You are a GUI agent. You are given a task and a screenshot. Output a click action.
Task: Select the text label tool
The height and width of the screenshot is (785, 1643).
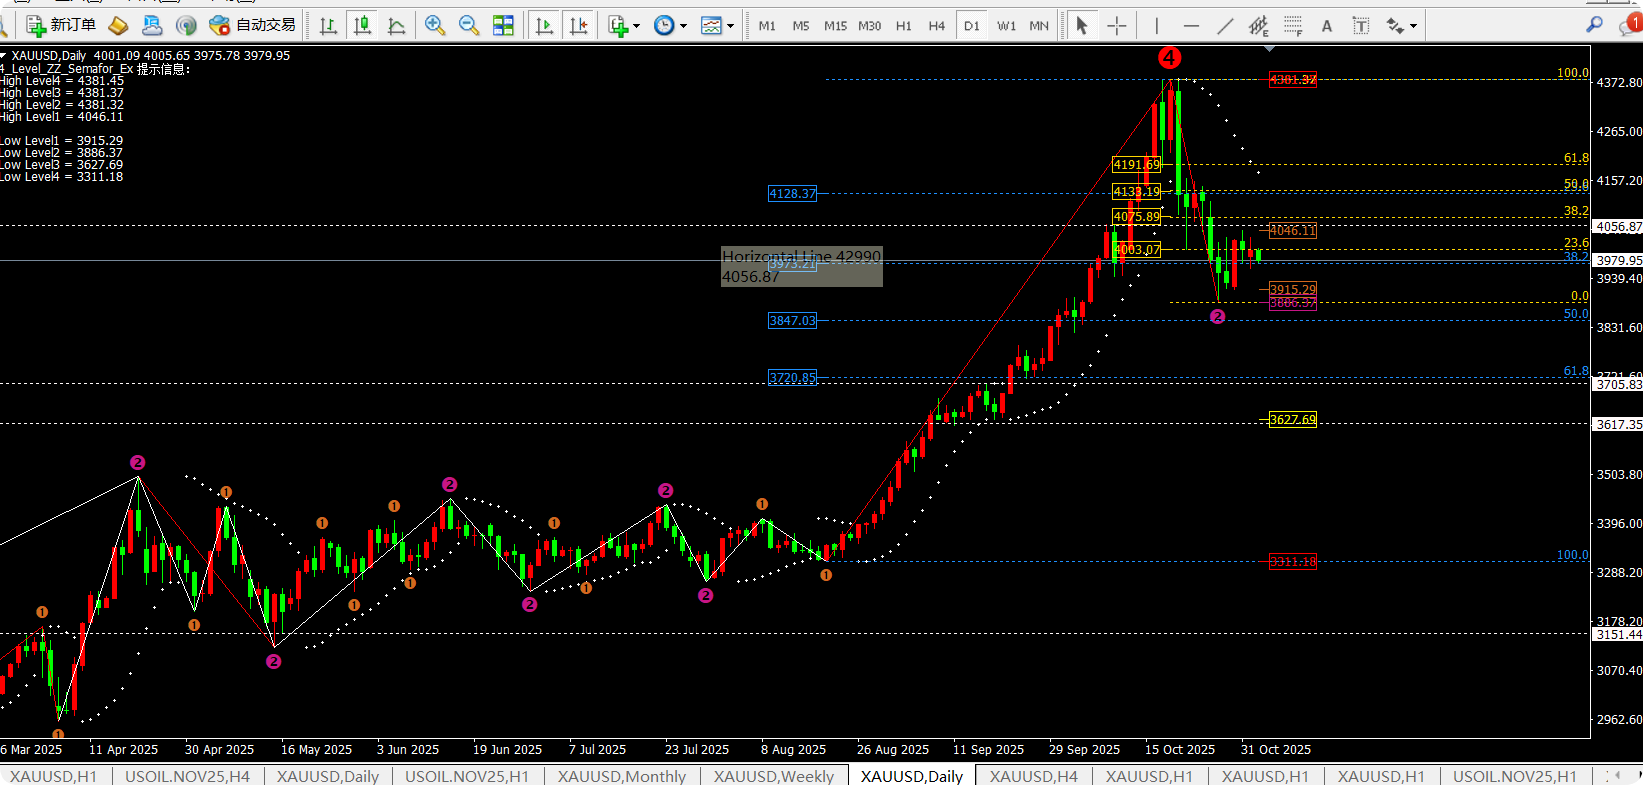1361,25
